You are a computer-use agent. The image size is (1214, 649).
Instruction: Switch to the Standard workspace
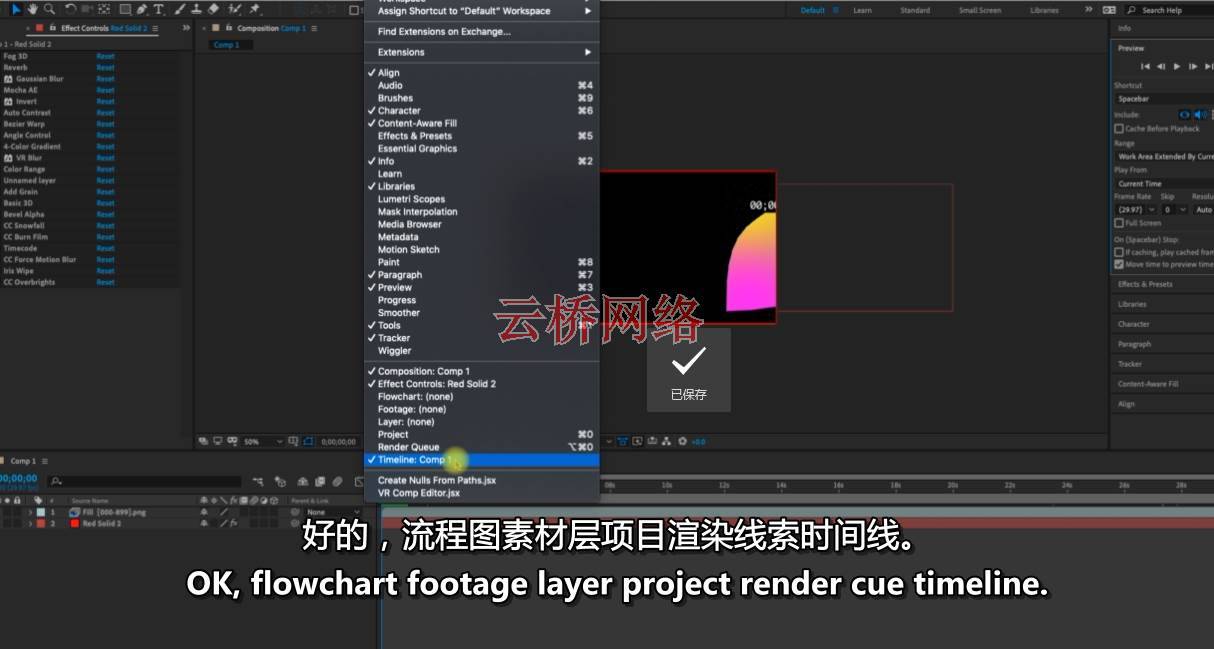tap(914, 10)
